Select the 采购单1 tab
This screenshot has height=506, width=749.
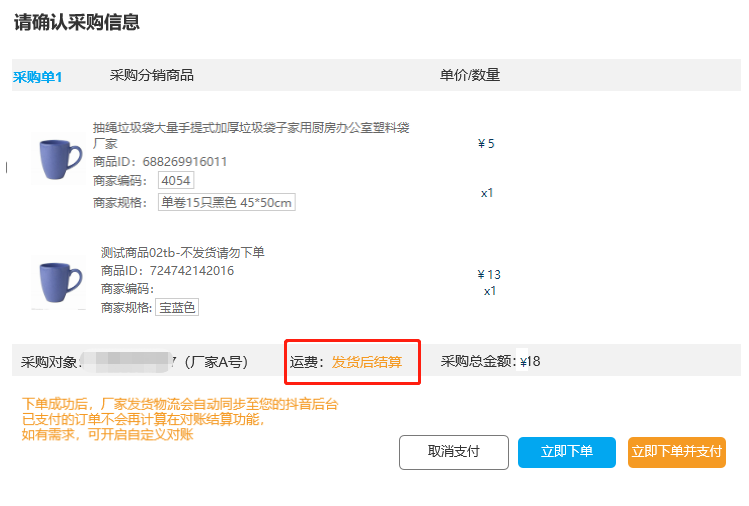[x=38, y=77]
